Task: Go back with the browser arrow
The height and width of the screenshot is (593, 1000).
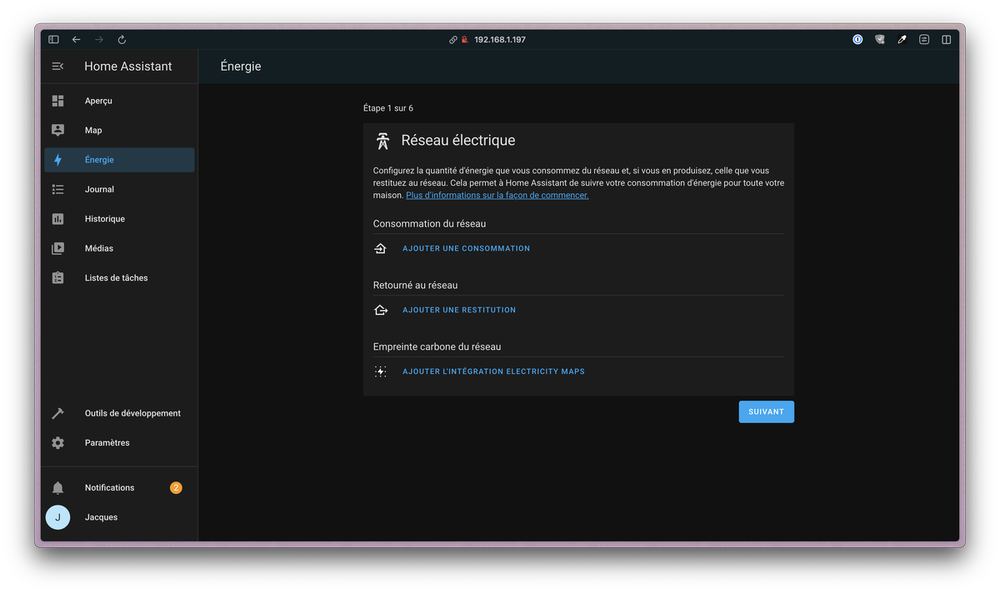Action: click(77, 40)
